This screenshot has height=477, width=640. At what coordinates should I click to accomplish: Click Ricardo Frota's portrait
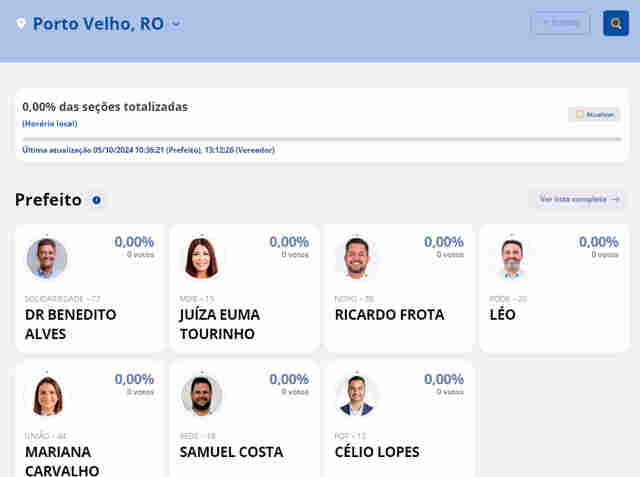[356, 258]
